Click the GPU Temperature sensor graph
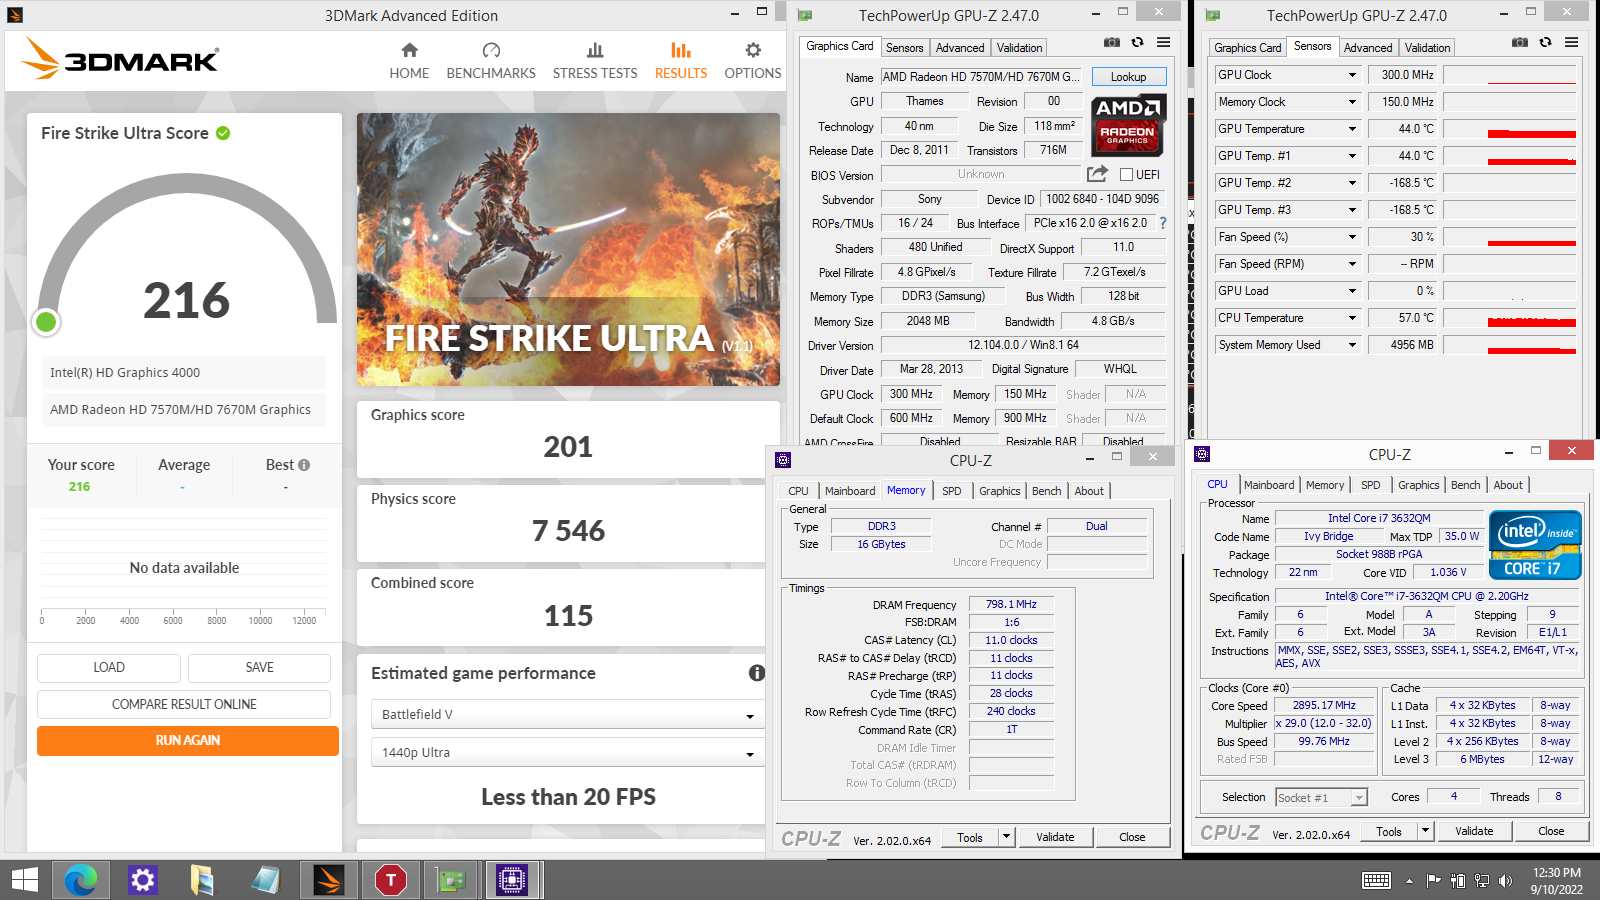The height and width of the screenshot is (900, 1600). [x=1510, y=129]
